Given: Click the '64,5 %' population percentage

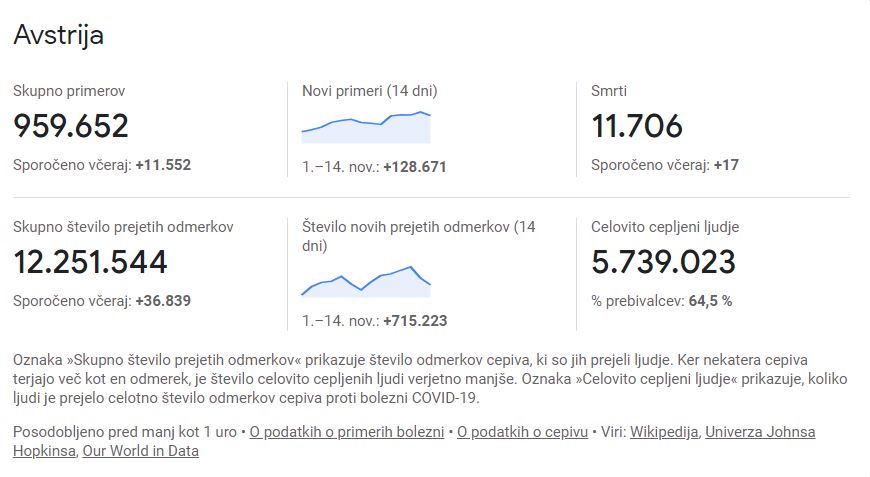Looking at the screenshot, I should (x=710, y=301).
